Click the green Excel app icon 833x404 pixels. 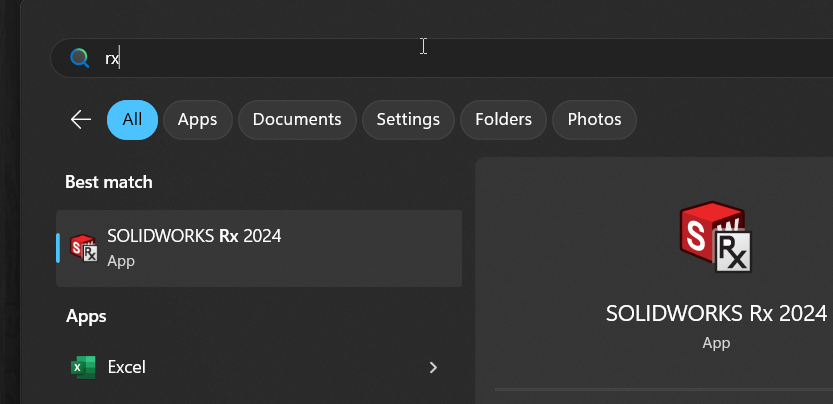pos(83,367)
